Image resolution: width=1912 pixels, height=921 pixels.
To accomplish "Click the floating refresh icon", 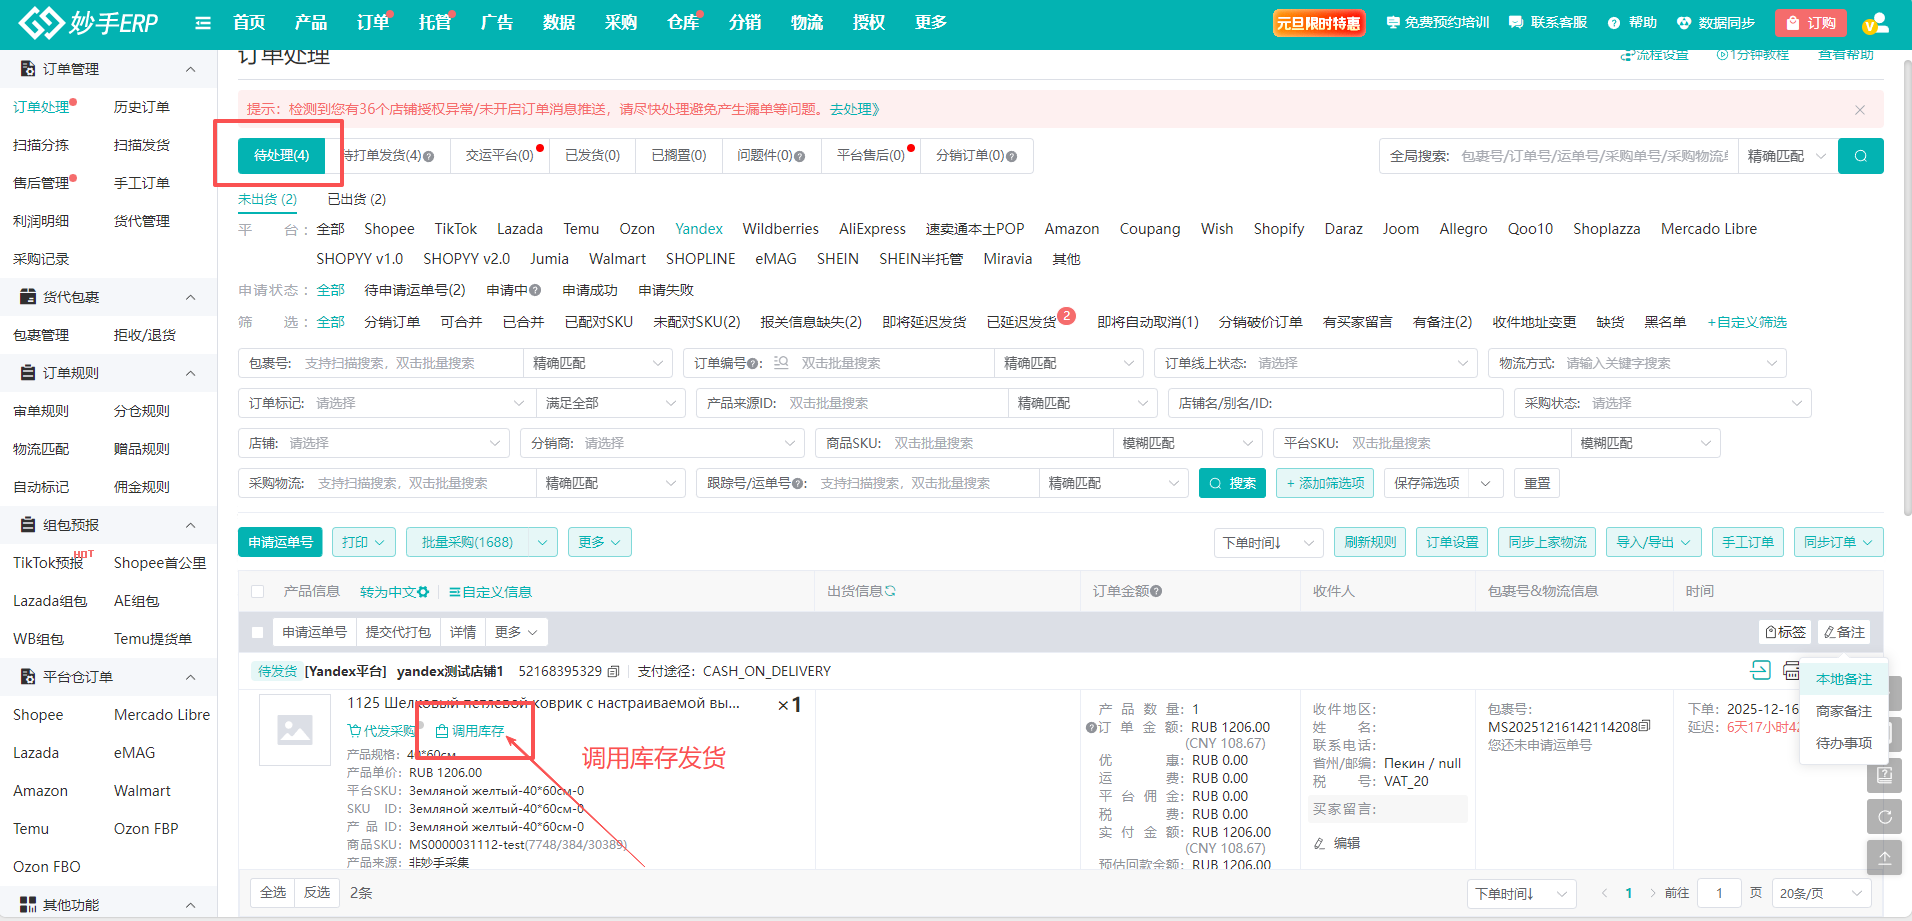I will (1884, 816).
